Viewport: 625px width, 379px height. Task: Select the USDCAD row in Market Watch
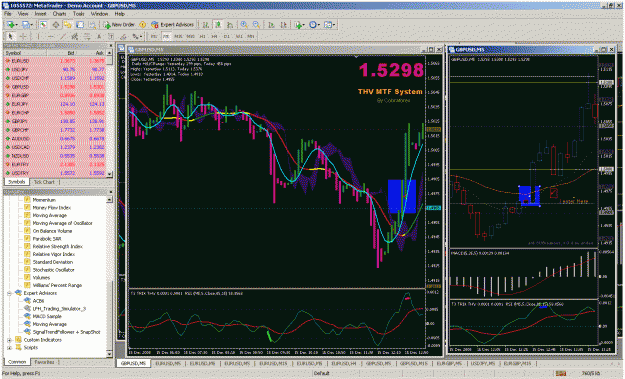(x=55, y=147)
